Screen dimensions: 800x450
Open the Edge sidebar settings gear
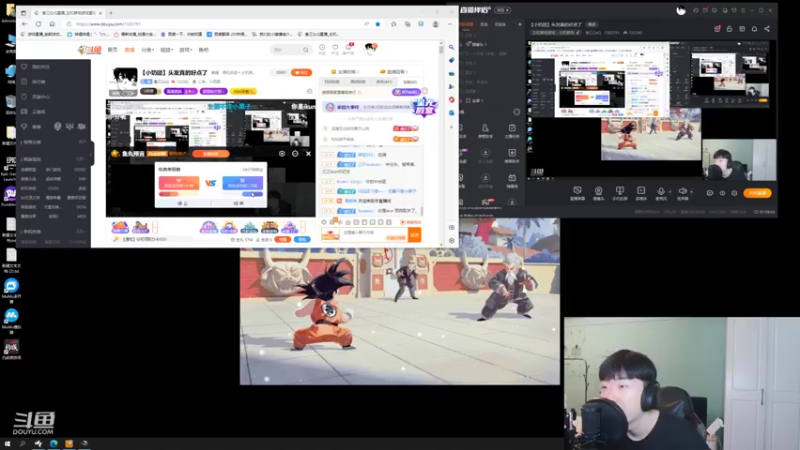pos(452,240)
